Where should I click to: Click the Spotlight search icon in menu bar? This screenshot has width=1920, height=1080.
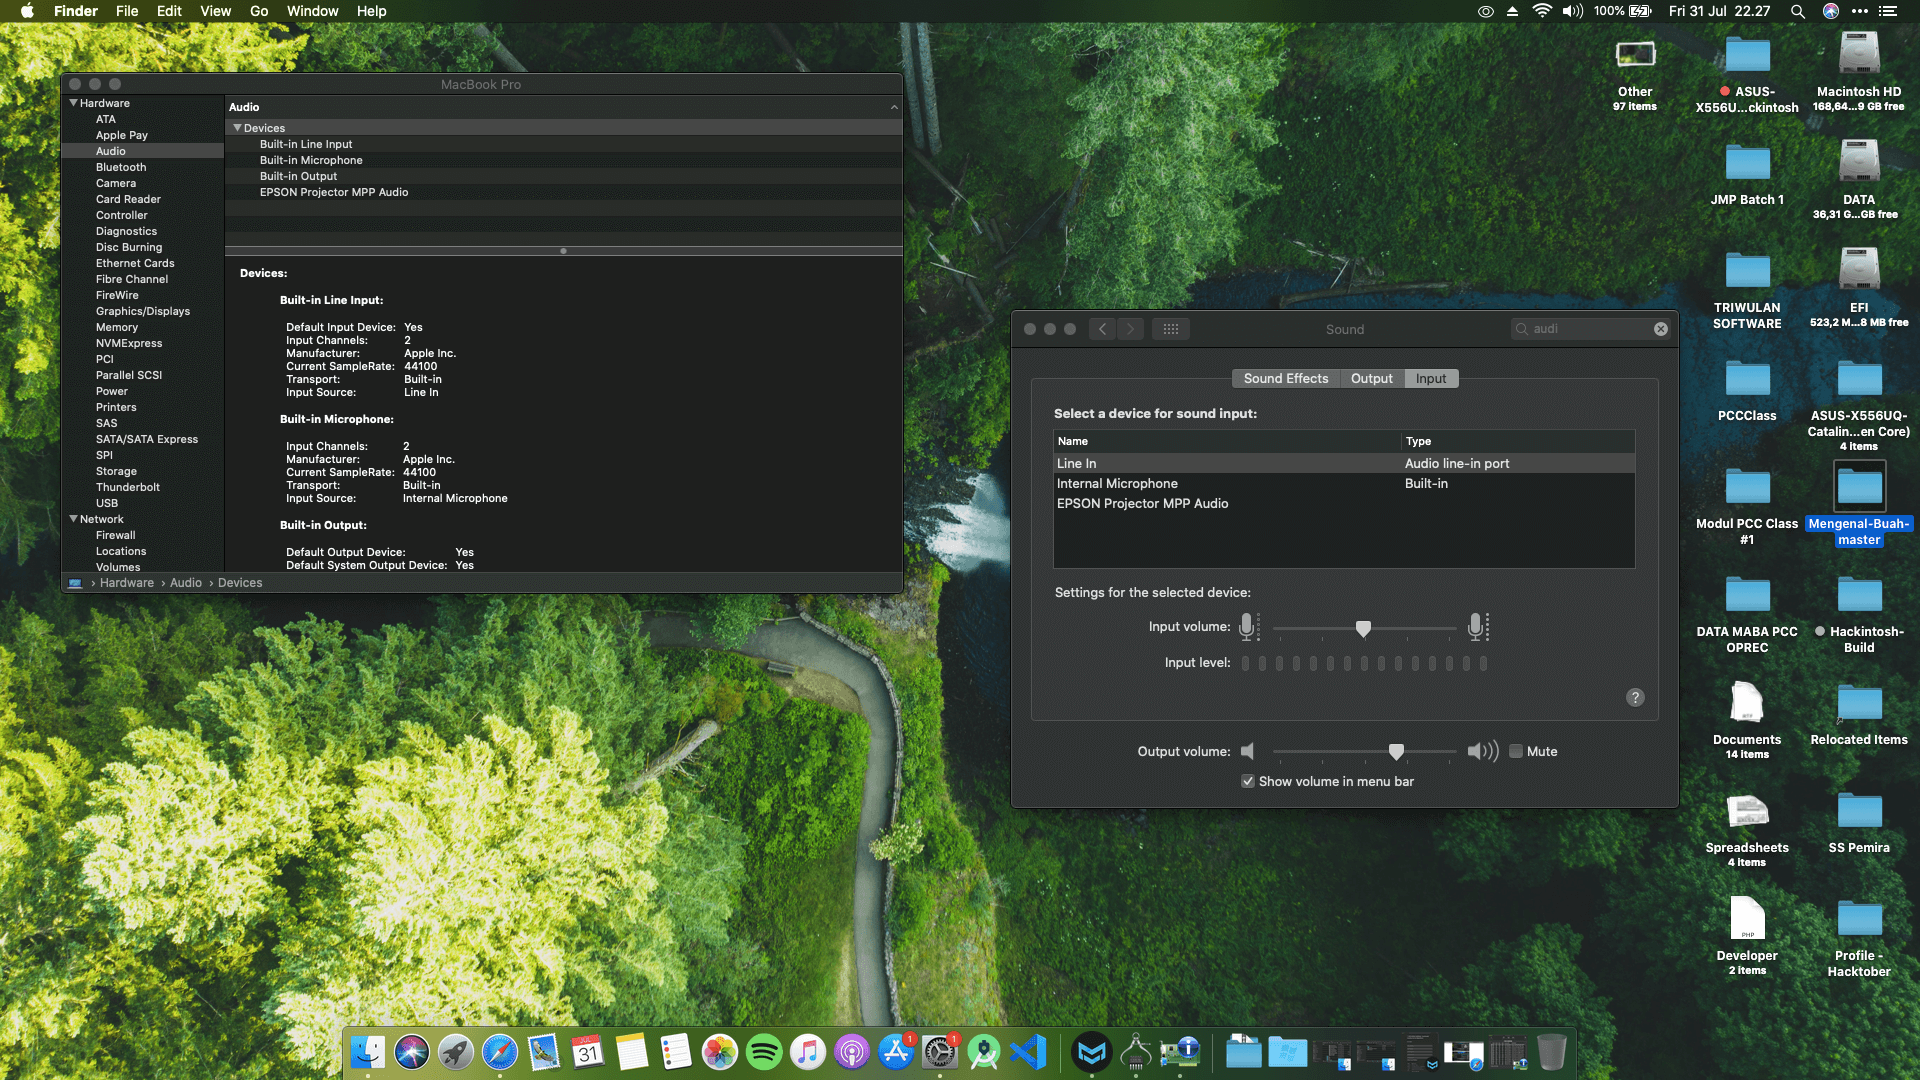(x=1797, y=11)
